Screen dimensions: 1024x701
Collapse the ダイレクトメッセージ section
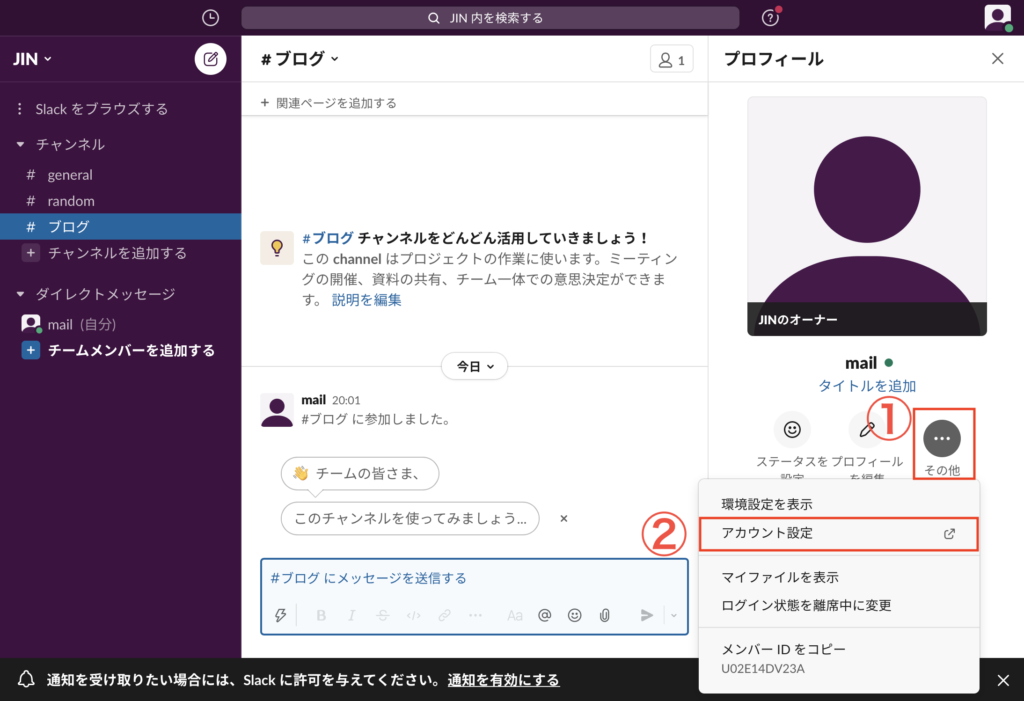21,294
